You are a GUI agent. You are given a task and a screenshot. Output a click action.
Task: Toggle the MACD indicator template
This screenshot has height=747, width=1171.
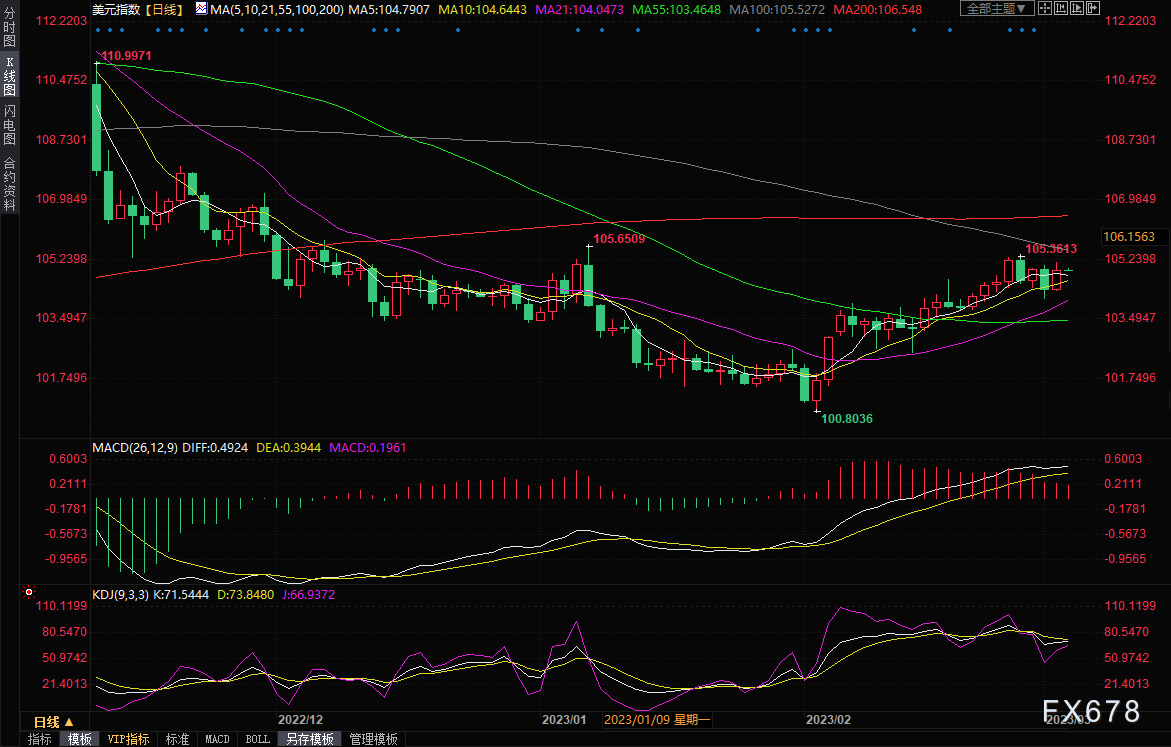[217, 739]
